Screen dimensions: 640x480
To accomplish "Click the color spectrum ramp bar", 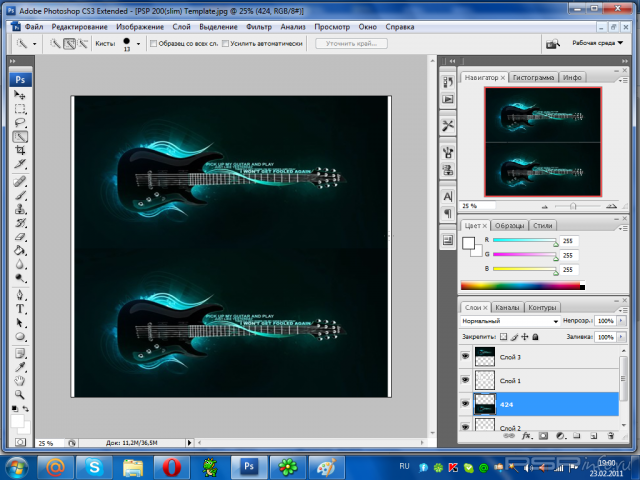I will [x=520, y=287].
